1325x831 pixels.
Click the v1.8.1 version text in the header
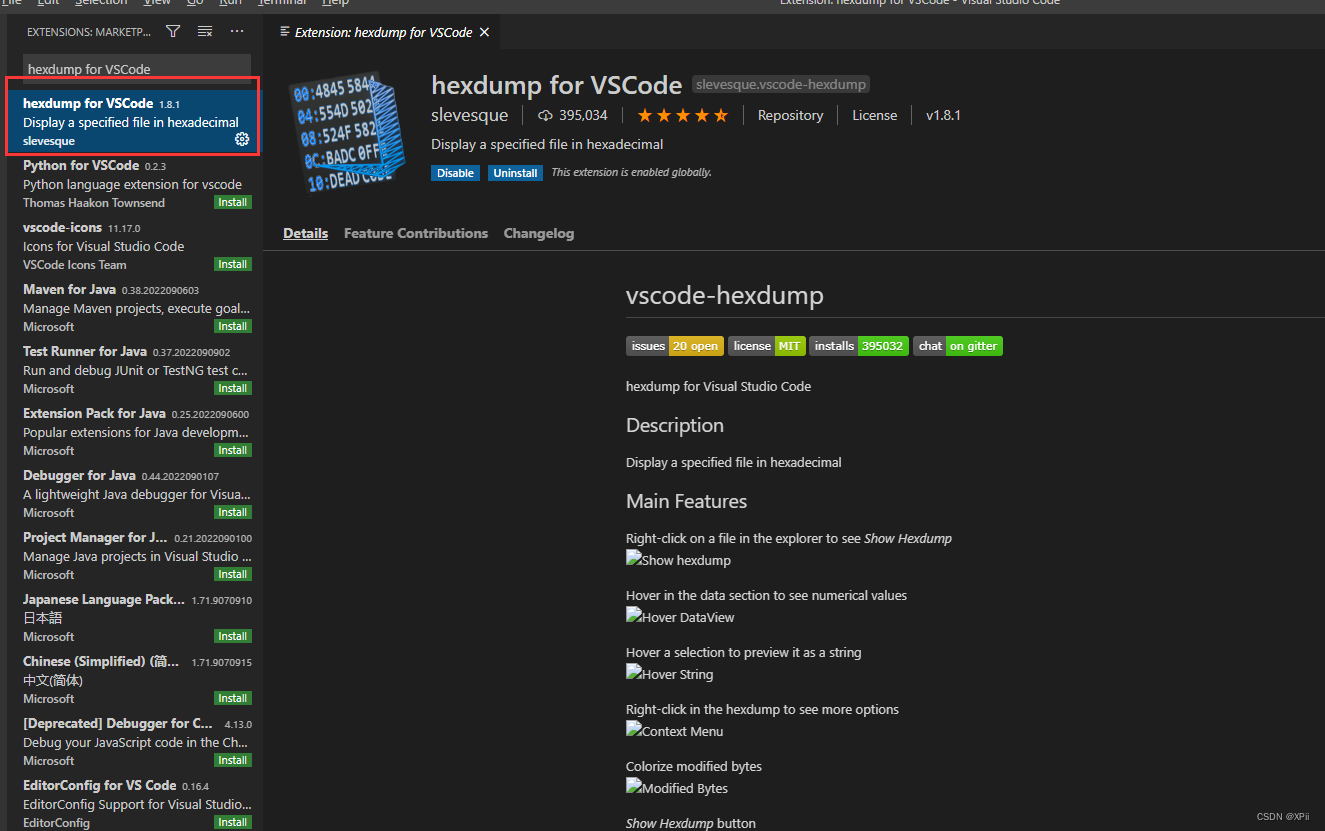pos(943,116)
